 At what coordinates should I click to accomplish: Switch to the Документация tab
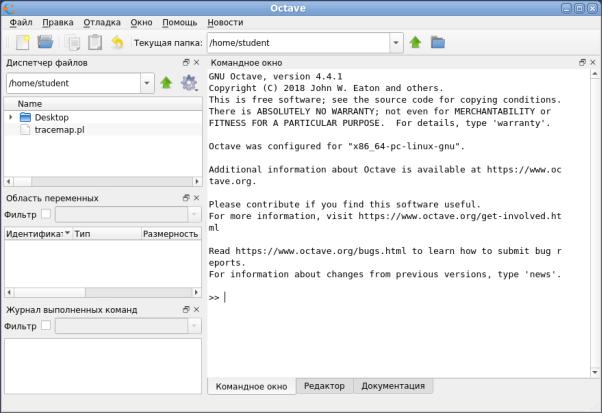pos(393,386)
